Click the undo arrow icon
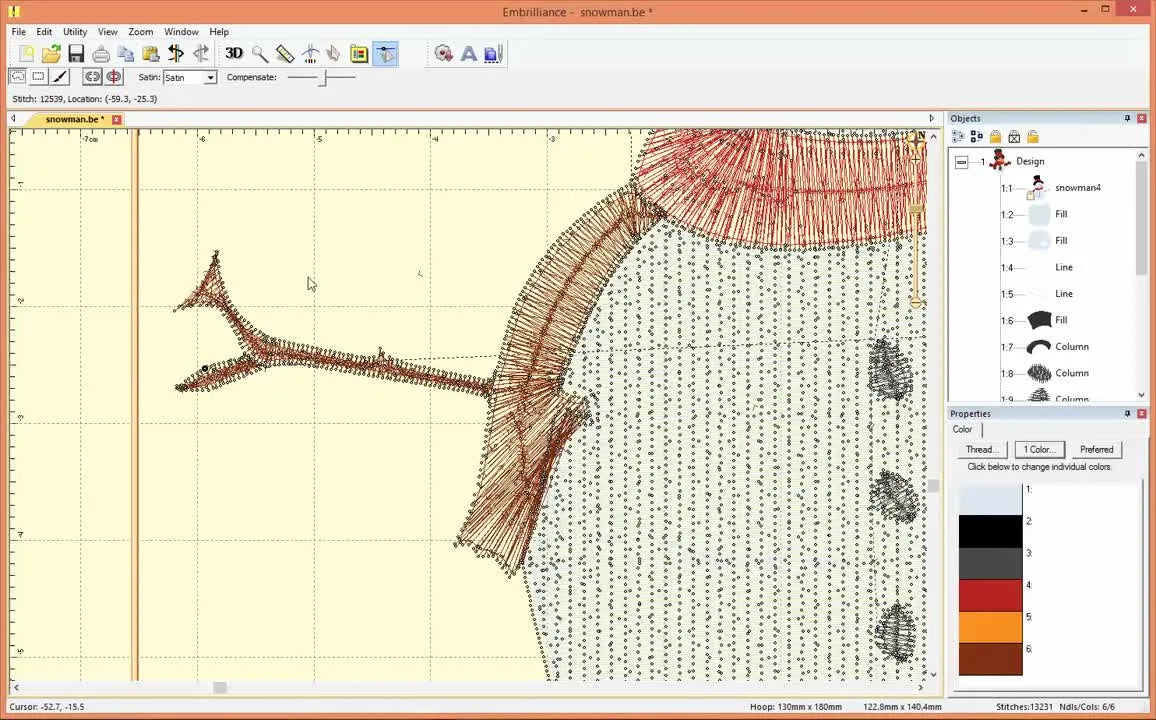Screen dimensions: 1156x720 (x=175, y=53)
